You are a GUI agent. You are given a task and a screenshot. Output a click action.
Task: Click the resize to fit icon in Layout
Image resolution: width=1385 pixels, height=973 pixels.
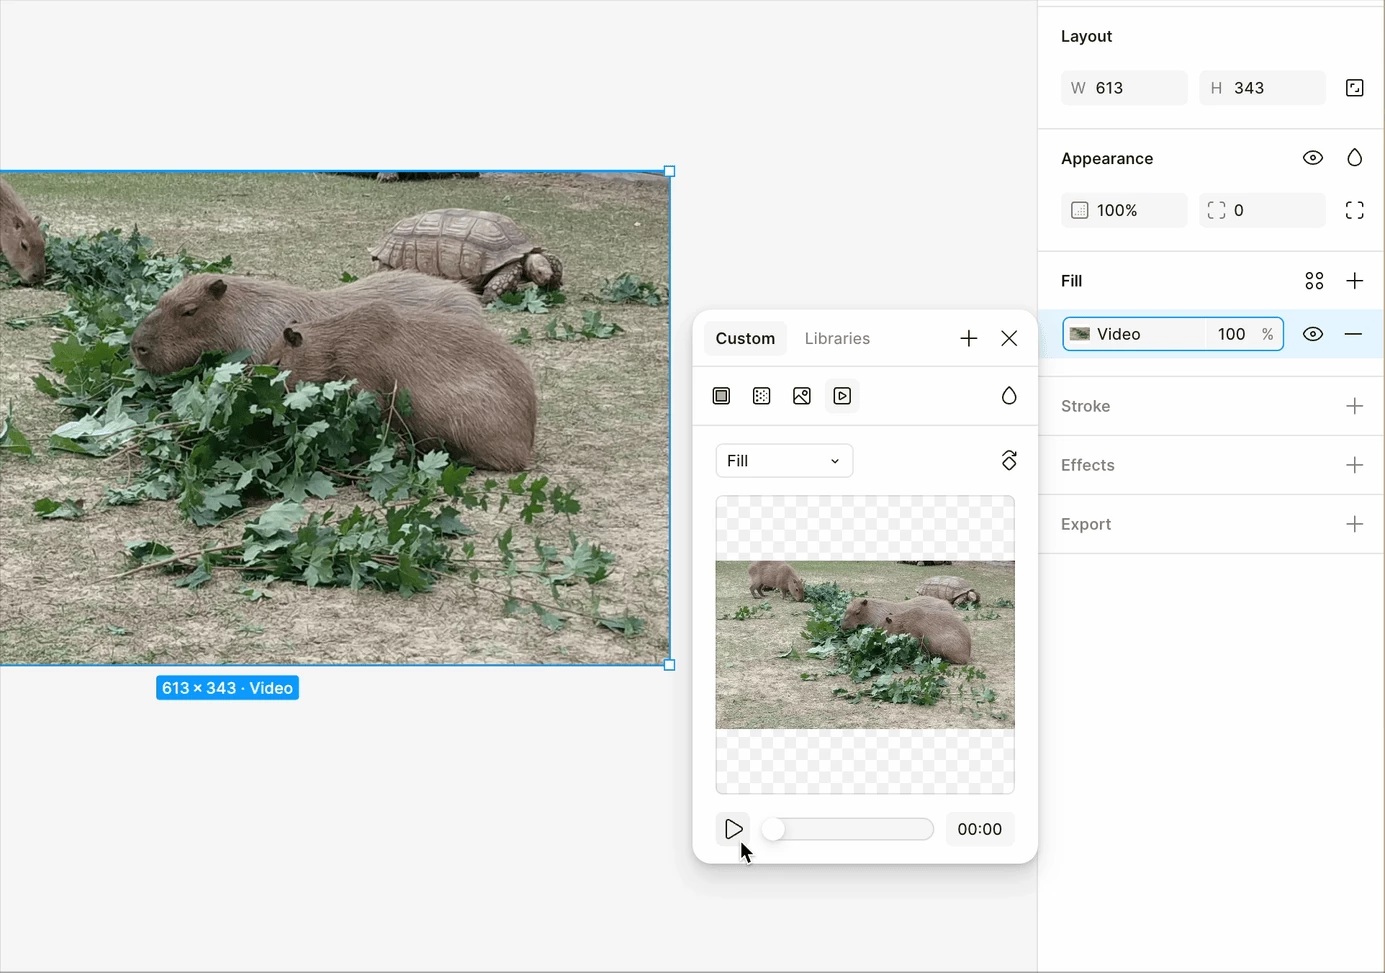pyautogui.click(x=1354, y=88)
